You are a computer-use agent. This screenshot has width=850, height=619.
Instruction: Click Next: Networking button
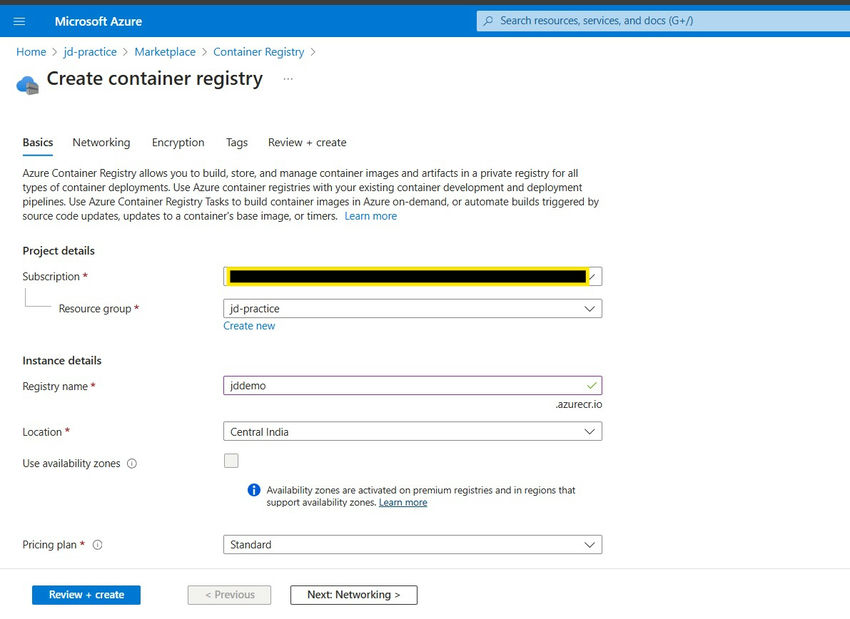pyautogui.click(x=353, y=595)
